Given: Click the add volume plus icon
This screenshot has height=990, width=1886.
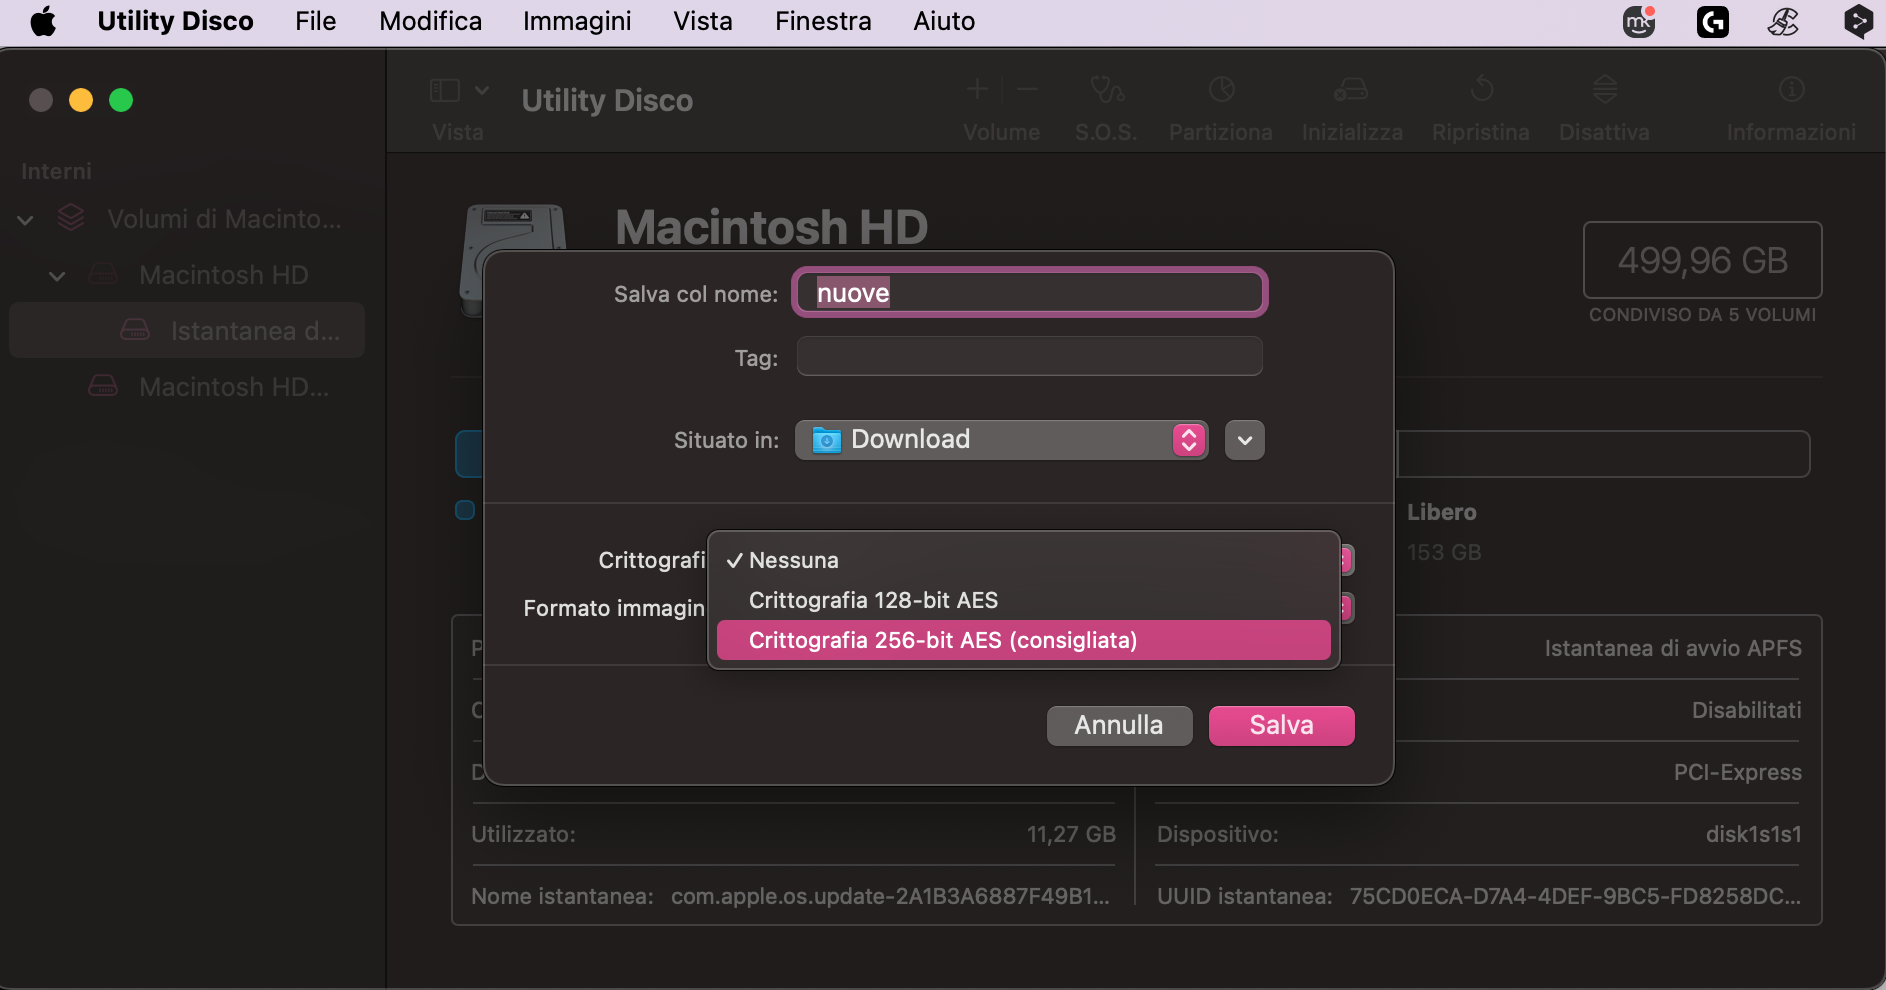Looking at the screenshot, I should click(x=977, y=89).
